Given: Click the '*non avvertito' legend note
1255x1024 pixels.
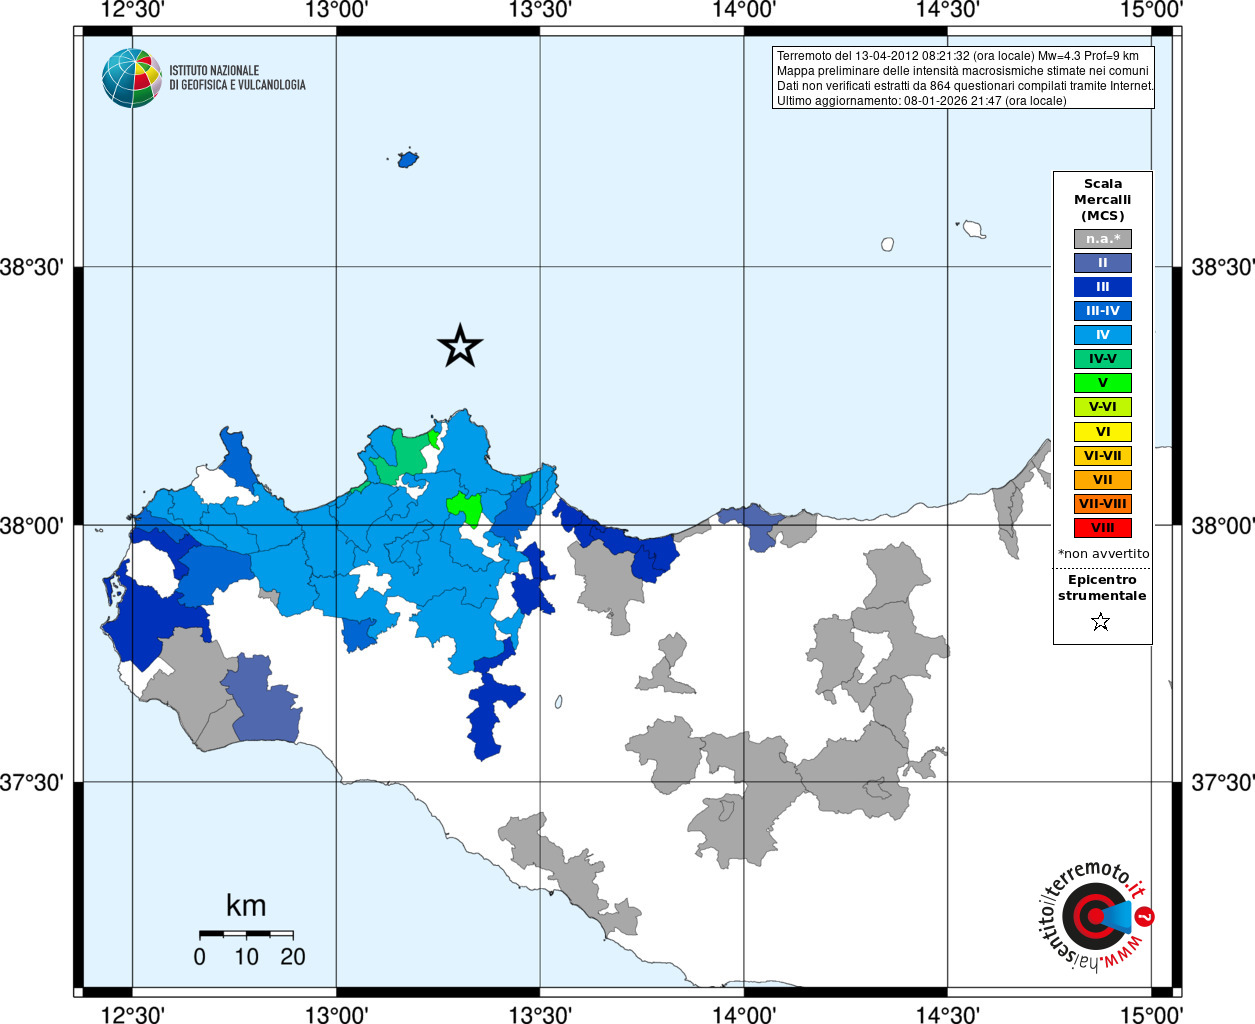Looking at the screenshot, I should pyautogui.click(x=1104, y=554).
